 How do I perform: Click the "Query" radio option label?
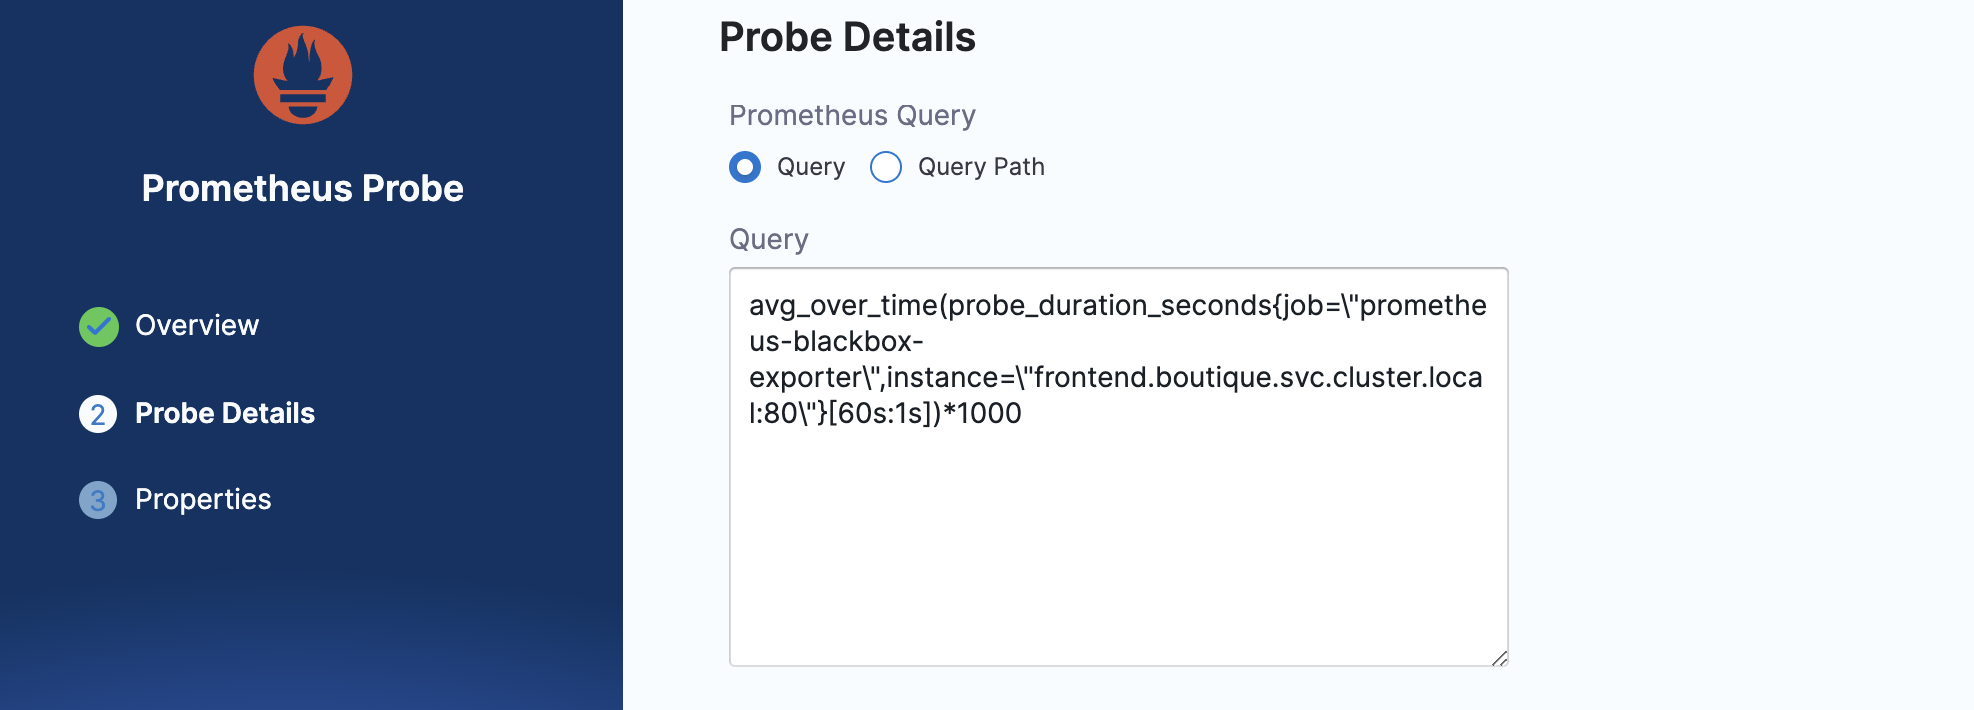point(810,167)
